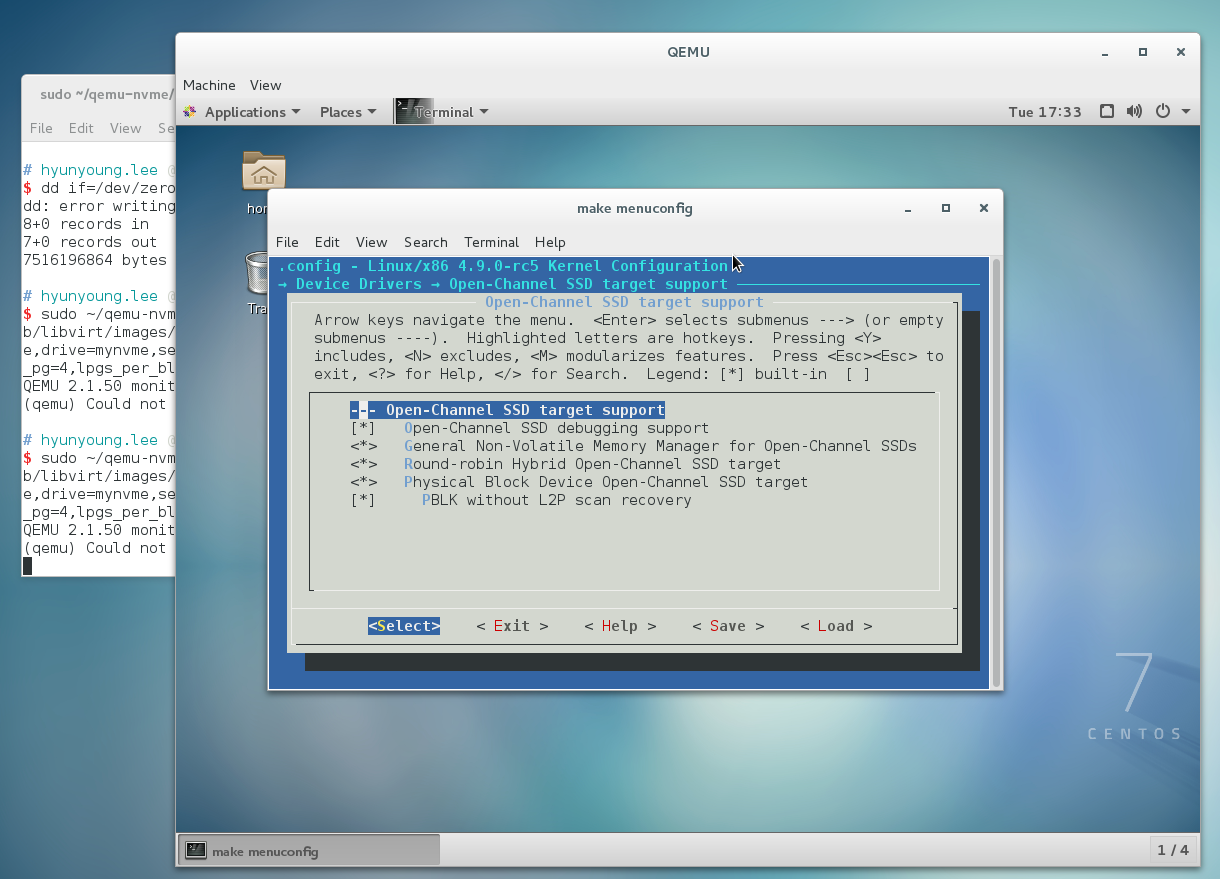Toggle Round-robin Hybrid Open-Channel SSD target
The width and height of the screenshot is (1220, 879).
pos(363,464)
